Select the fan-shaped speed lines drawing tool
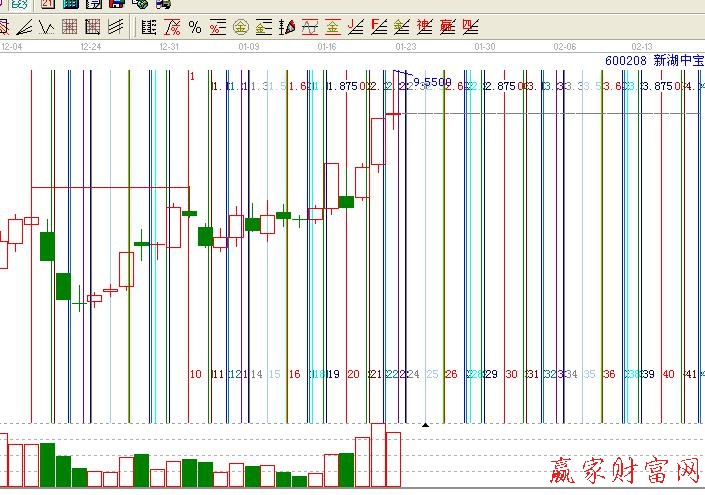Image resolution: width=705 pixels, height=495 pixels. click(x=24, y=27)
